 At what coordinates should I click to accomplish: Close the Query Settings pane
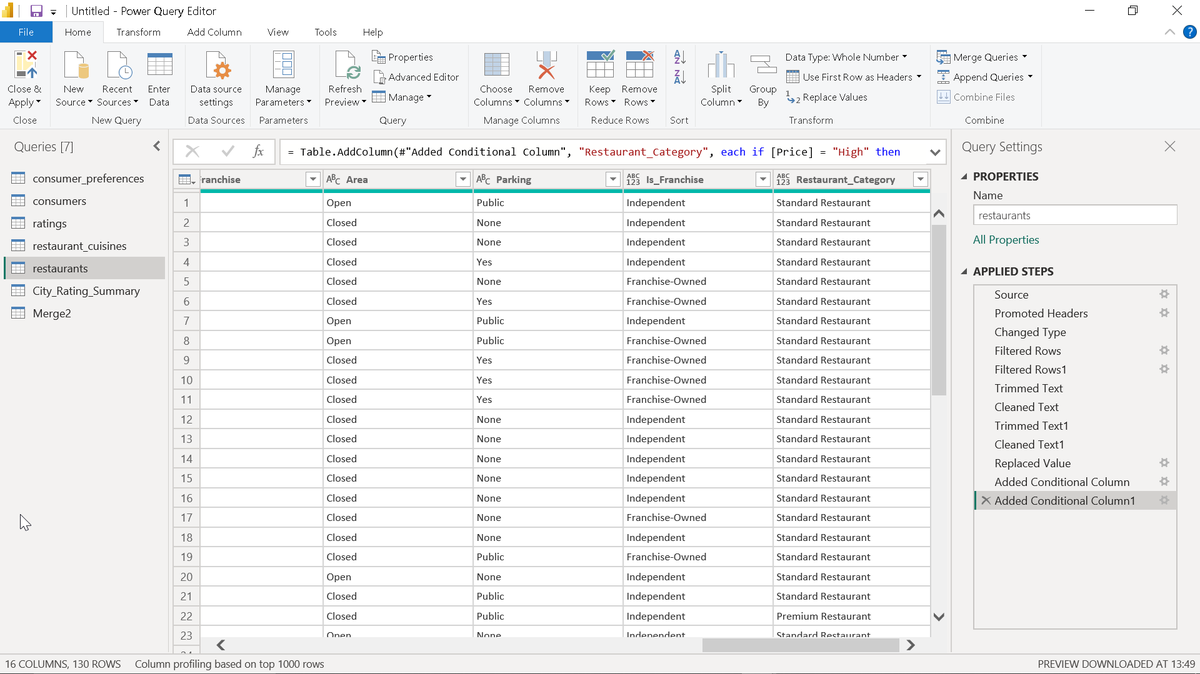click(x=1170, y=147)
